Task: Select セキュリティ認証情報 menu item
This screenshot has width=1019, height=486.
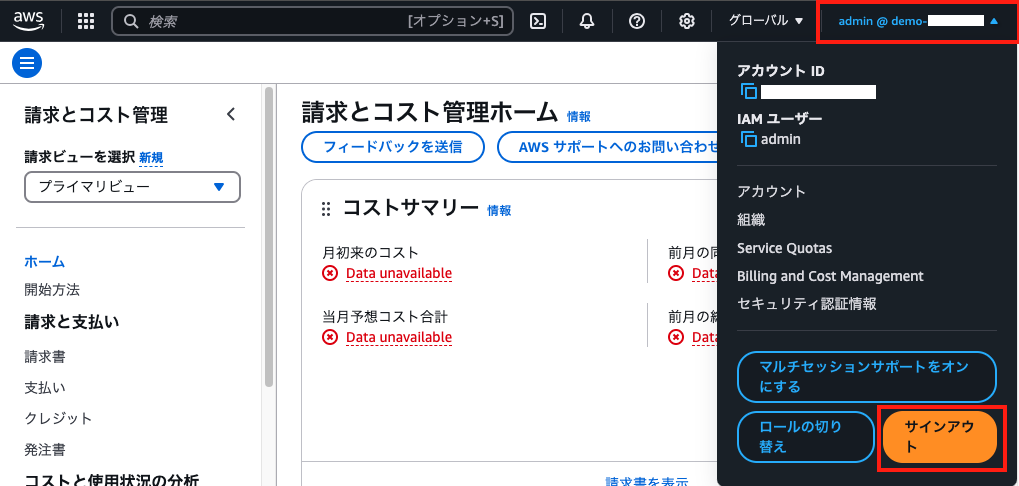Action: click(806, 304)
